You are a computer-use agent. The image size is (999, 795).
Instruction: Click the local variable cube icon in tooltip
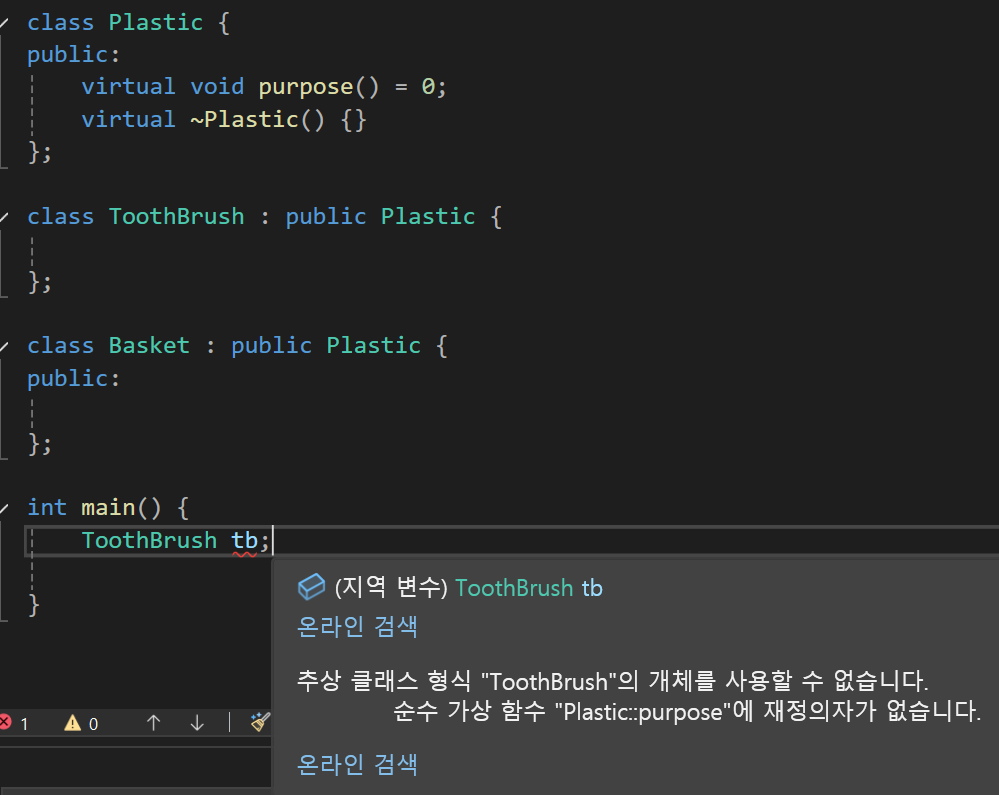(x=312, y=587)
